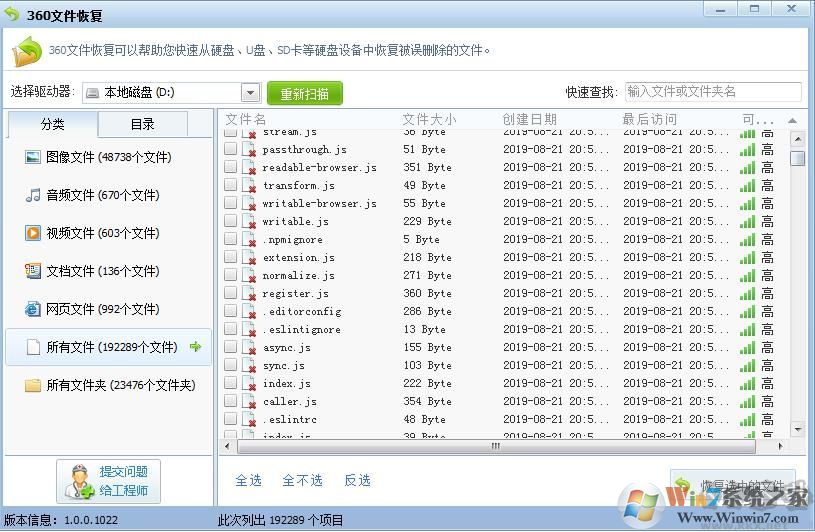Click 提交问题给工程师 button

108,481
